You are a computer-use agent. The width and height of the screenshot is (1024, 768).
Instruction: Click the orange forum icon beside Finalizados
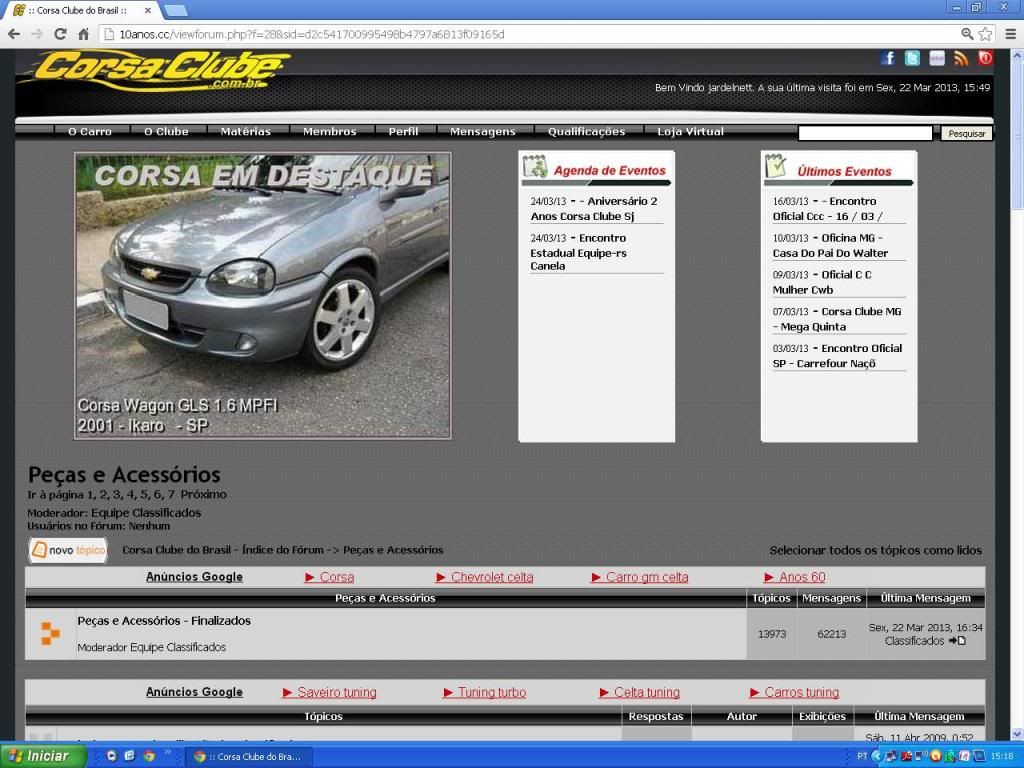click(x=50, y=633)
